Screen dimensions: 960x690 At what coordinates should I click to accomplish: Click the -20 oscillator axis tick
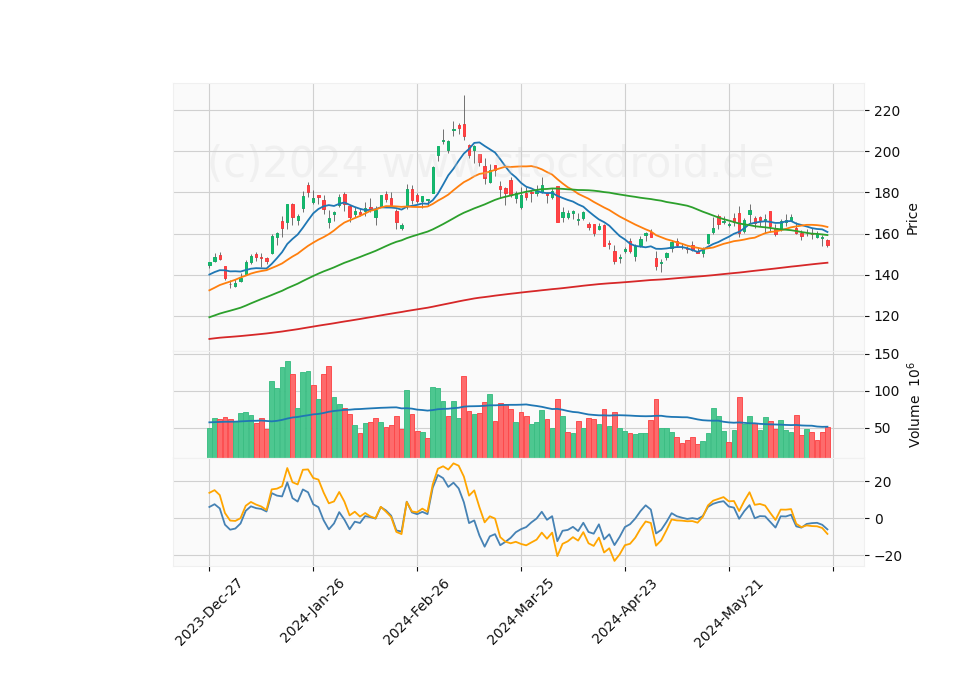pyautogui.click(x=883, y=556)
